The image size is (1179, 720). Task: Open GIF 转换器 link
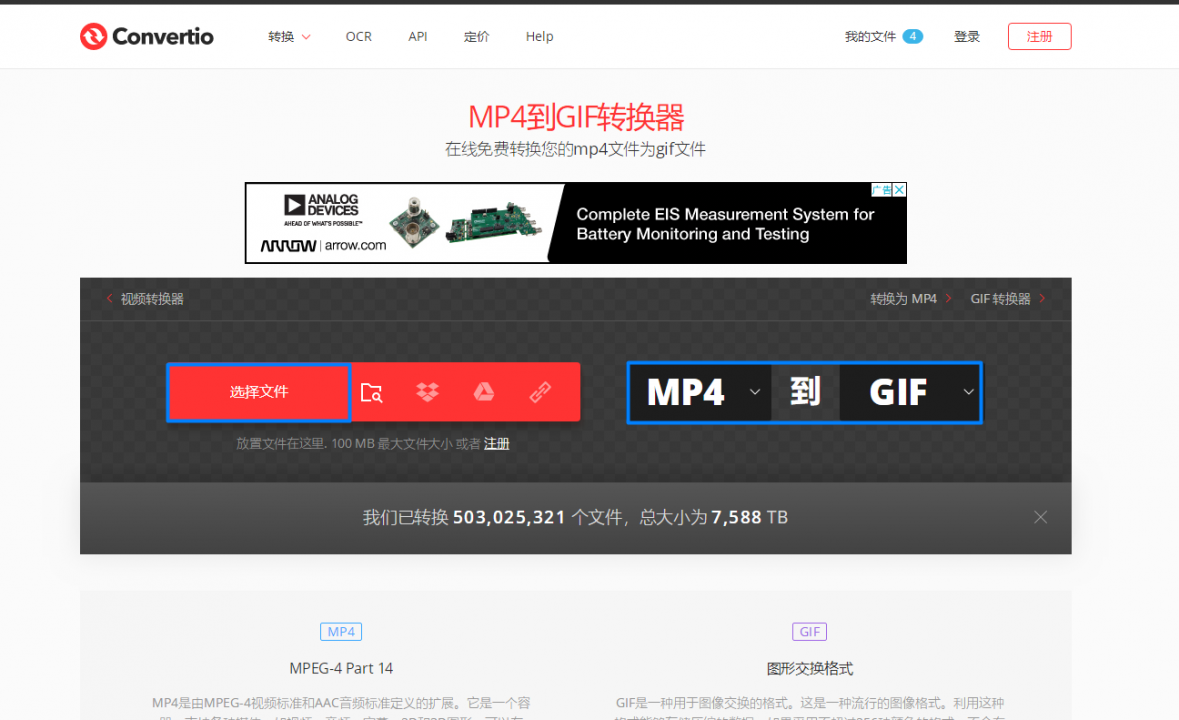[x=1008, y=298]
